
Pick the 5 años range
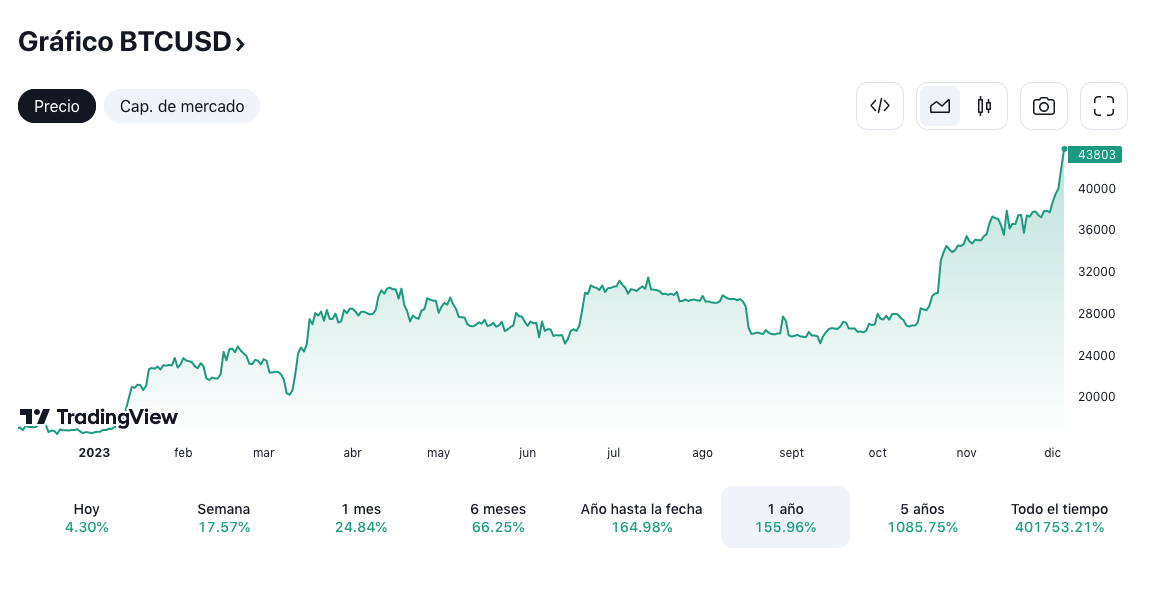pos(923,518)
